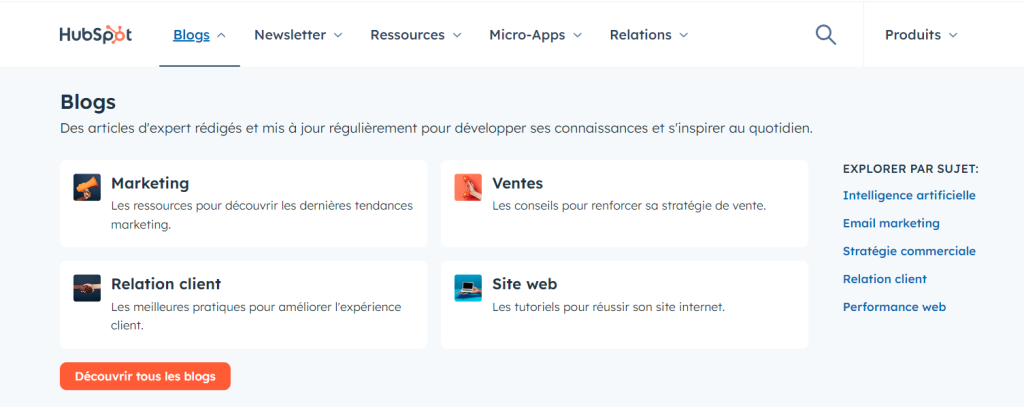Click the HubSpot logo
The height and width of the screenshot is (407, 1024).
click(95, 35)
